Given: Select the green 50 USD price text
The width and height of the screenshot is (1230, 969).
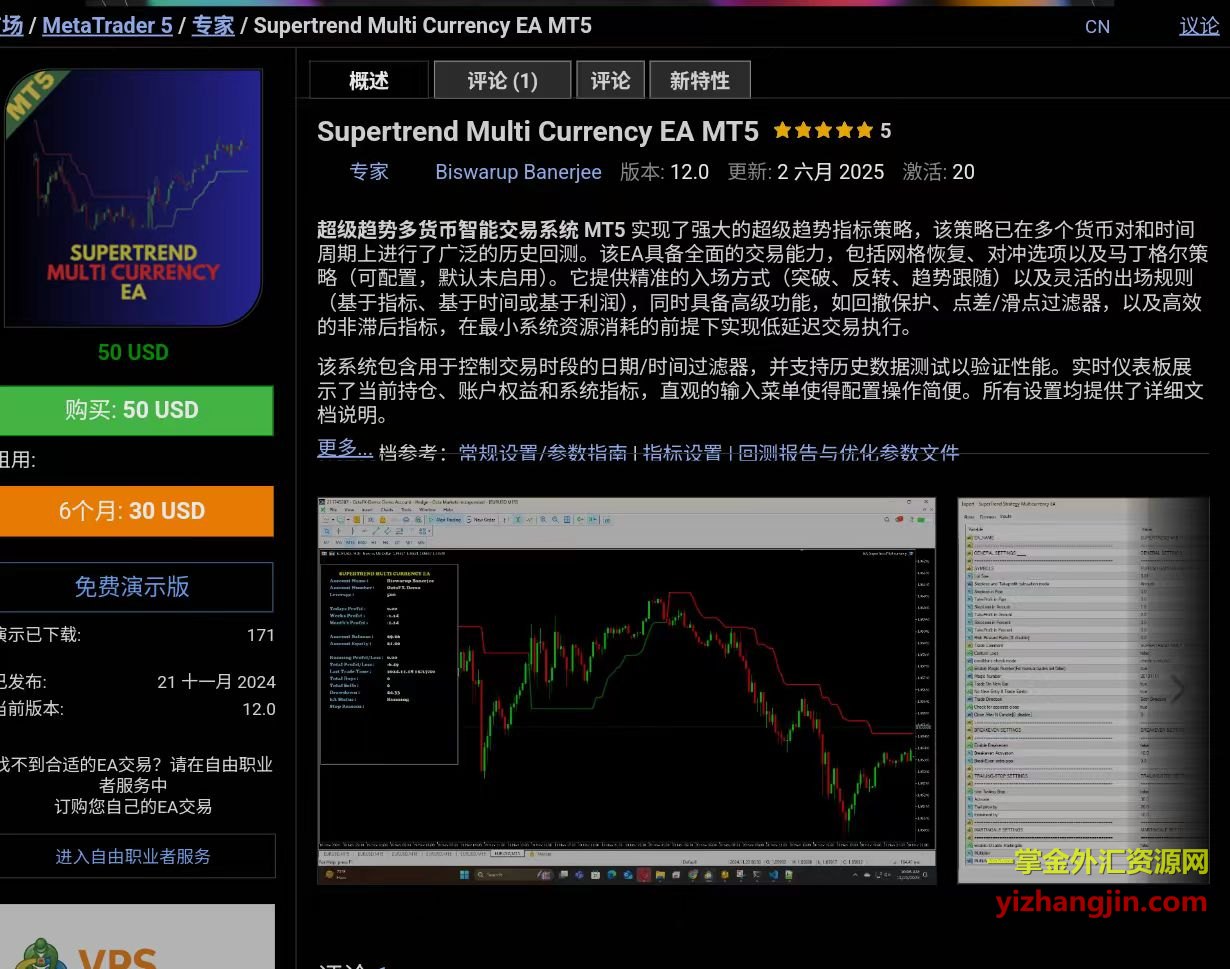Looking at the screenshot, I should coord(133,352).
